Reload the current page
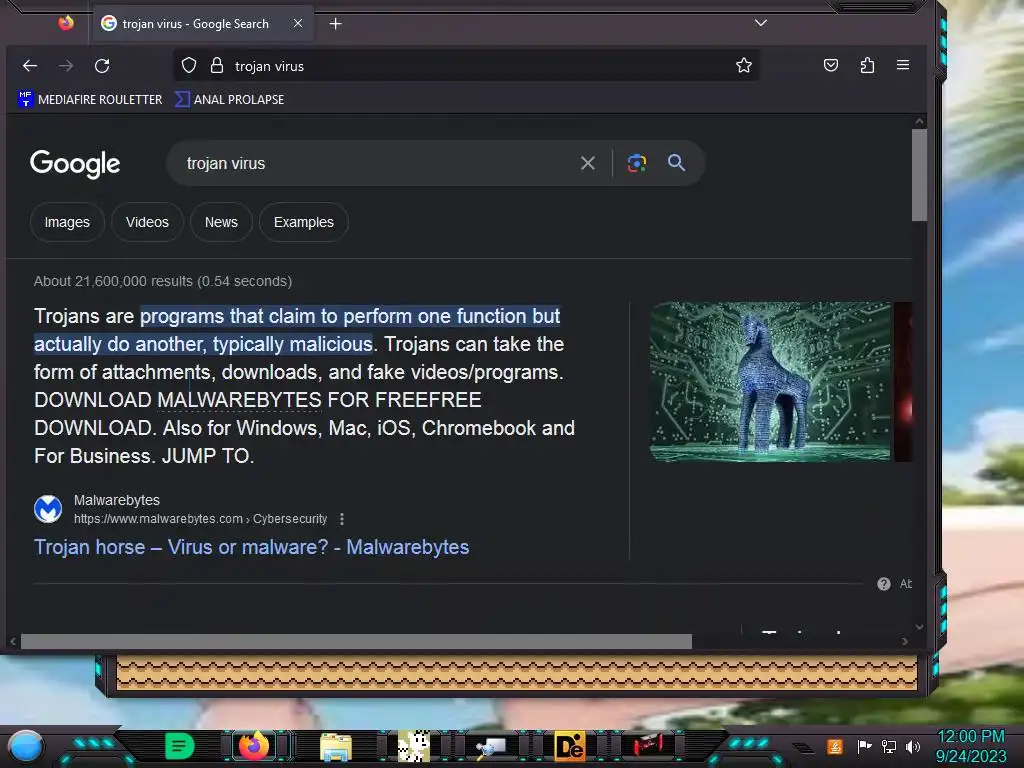Viewport: 1024px width, 768px height. click(102, 65)
